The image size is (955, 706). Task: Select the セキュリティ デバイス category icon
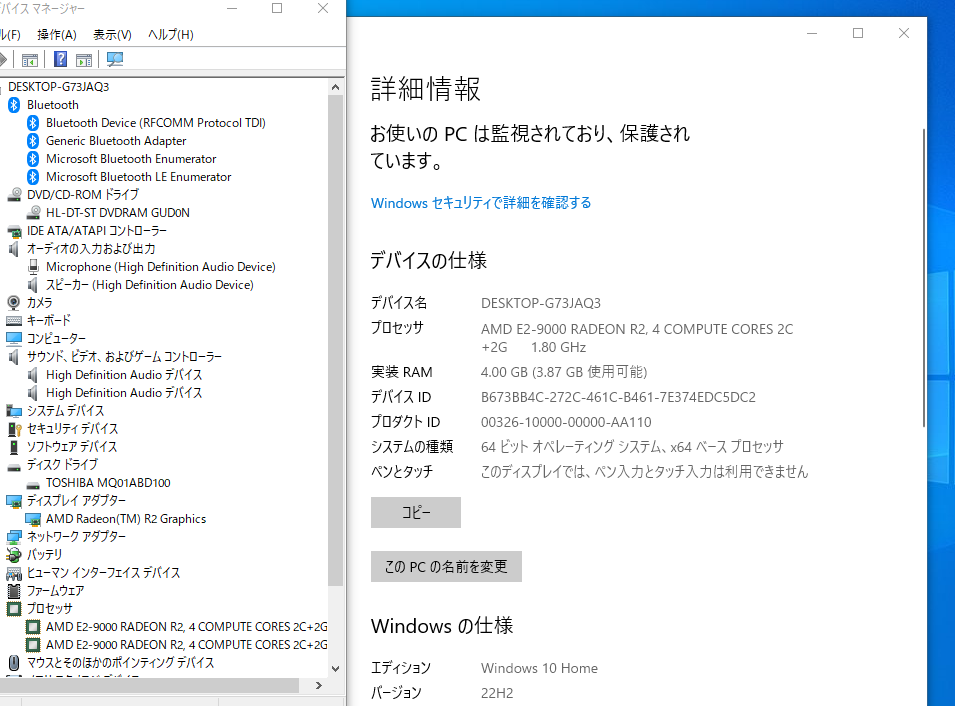(15, 429)
